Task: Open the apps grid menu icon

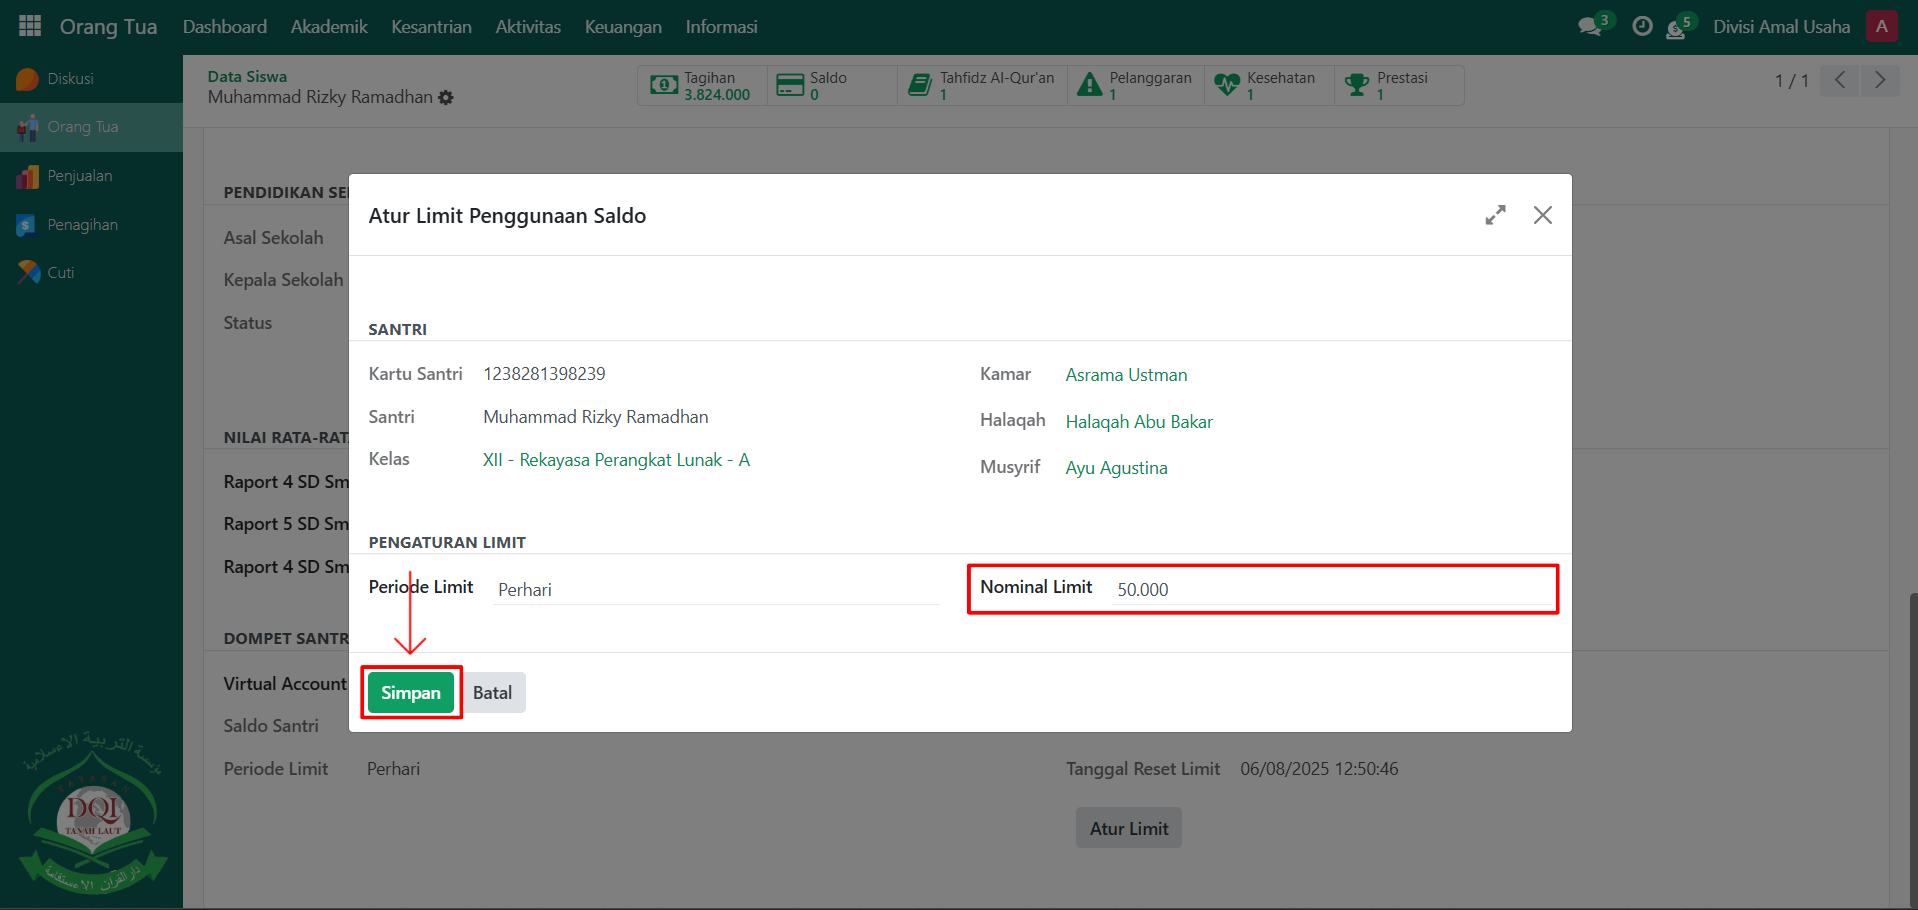Action: point(30,26)
